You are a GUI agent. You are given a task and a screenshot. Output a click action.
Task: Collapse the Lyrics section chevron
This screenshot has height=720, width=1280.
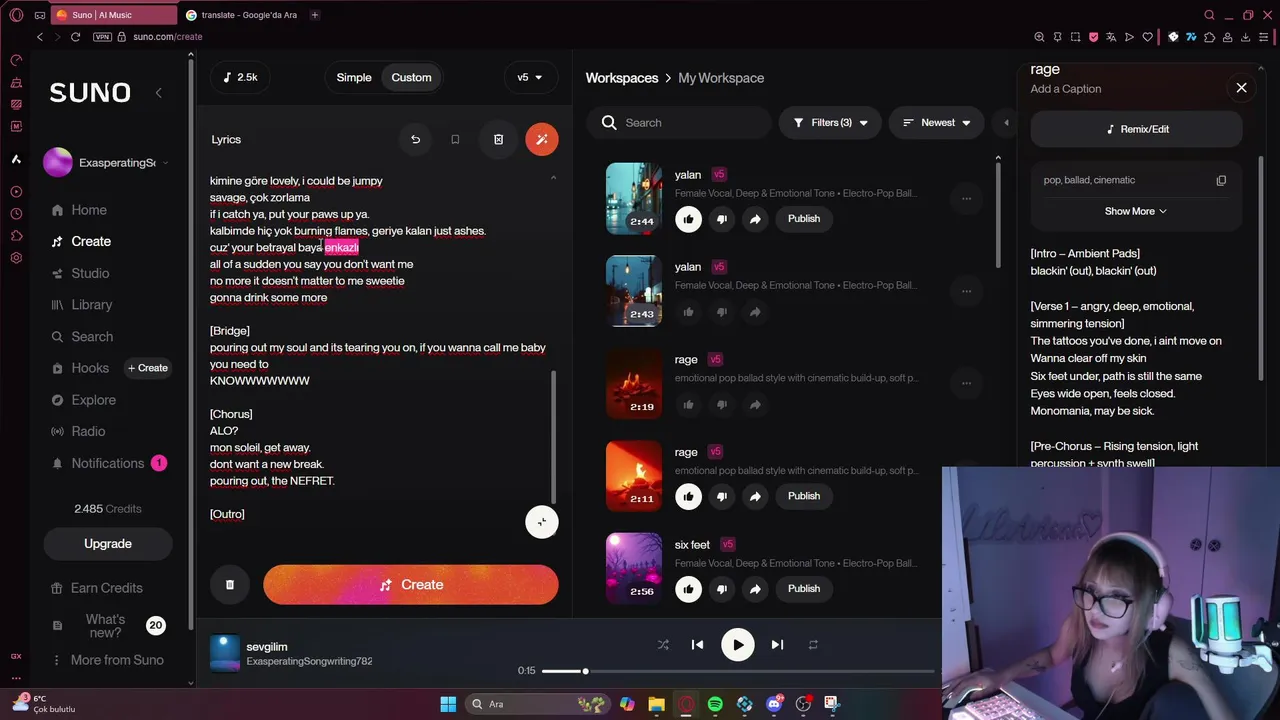point(553,178)
